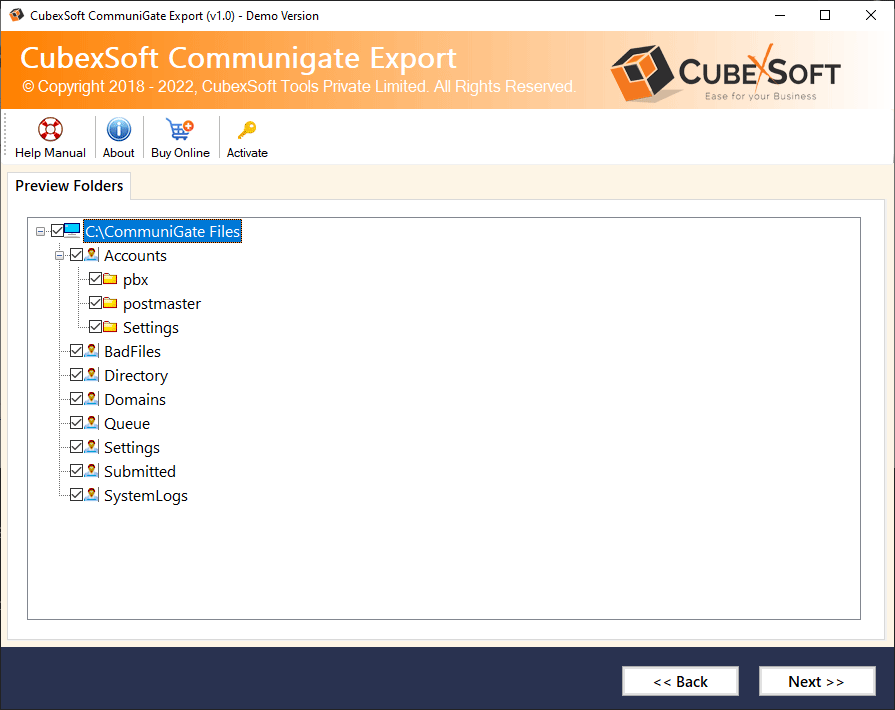
Task: Minimize the CommuniGate Export window
Action: click(x=780, y=15)
